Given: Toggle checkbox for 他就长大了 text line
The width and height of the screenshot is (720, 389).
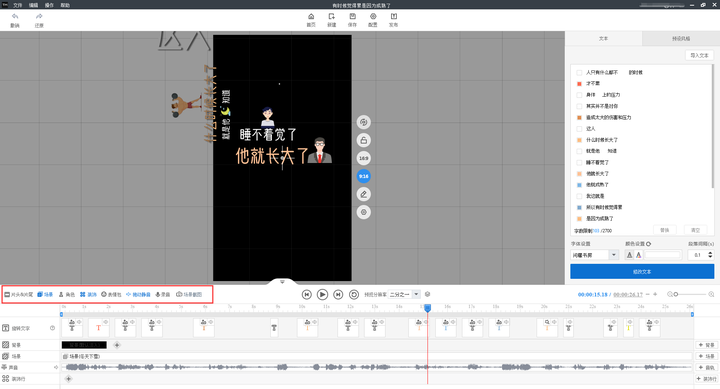Looking at the screenshot, I should tap(579, 174).
